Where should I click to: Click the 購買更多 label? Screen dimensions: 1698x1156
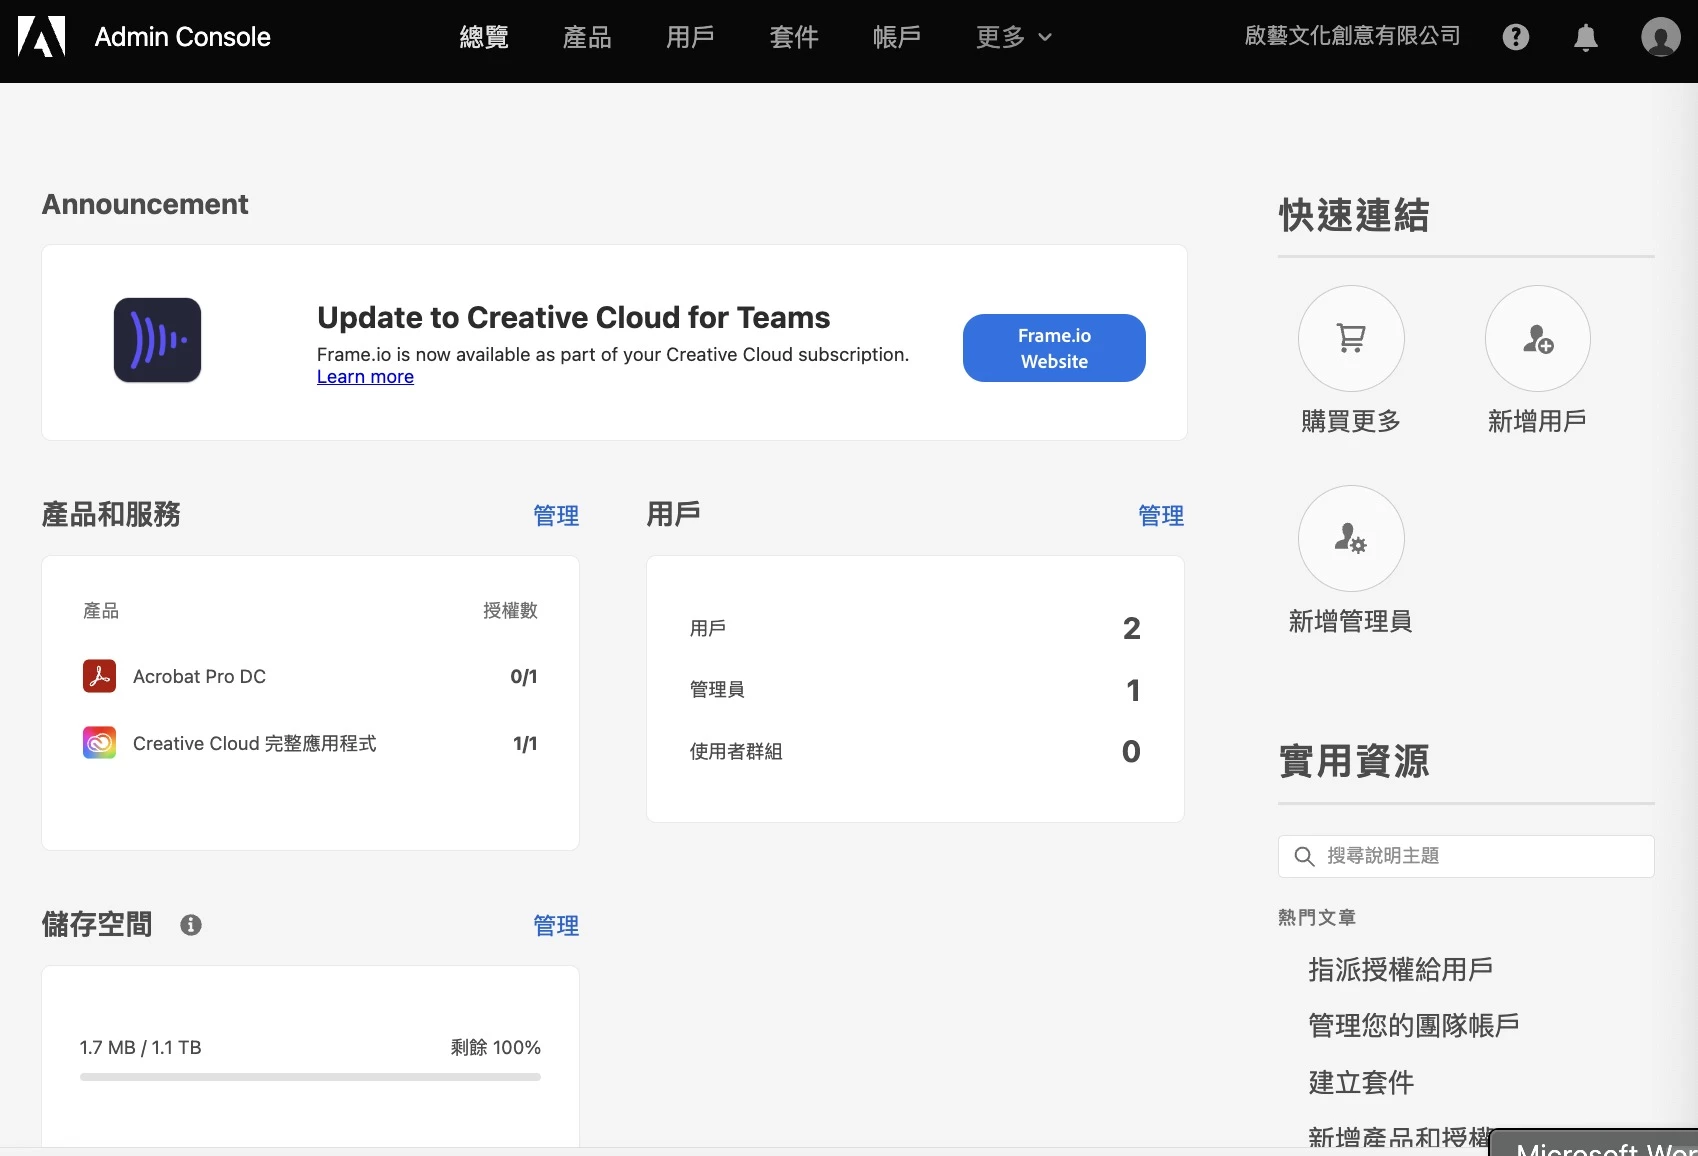coord(1351,421)
